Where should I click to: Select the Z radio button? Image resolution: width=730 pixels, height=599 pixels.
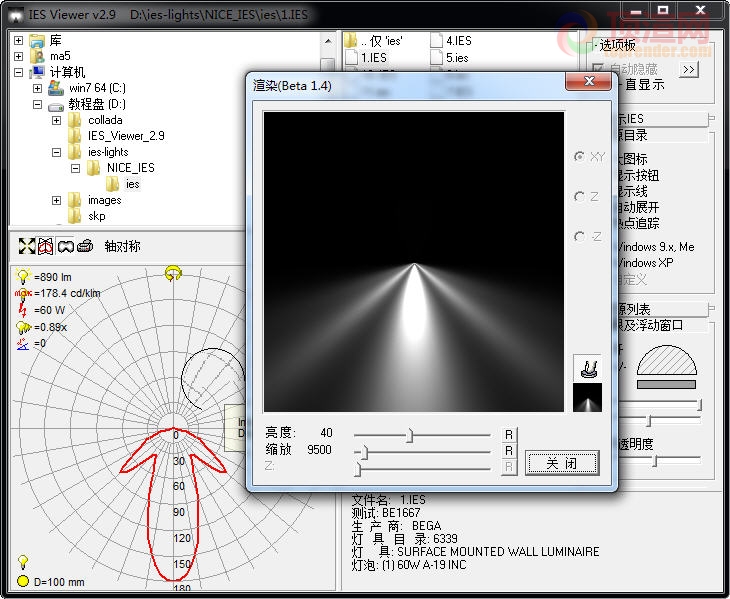(x=579, y=197)
